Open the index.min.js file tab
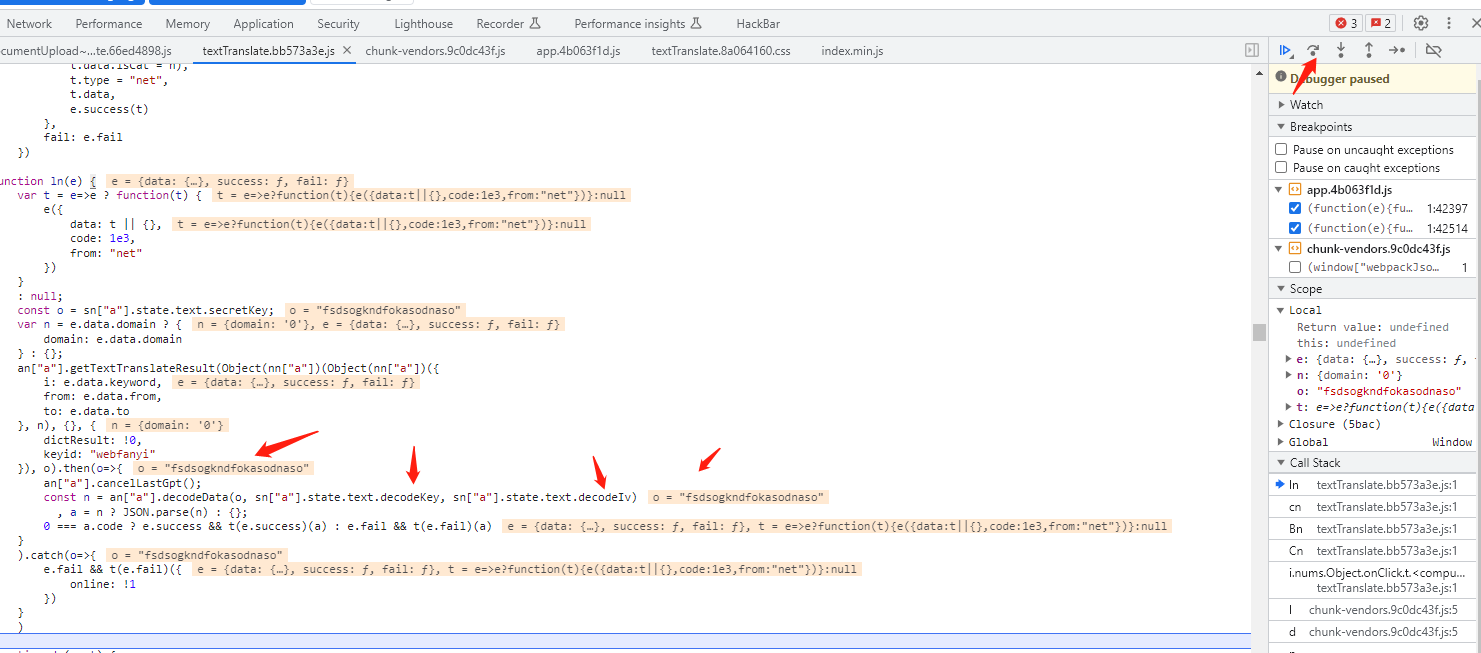1481x653 pixels. point(852,50)
